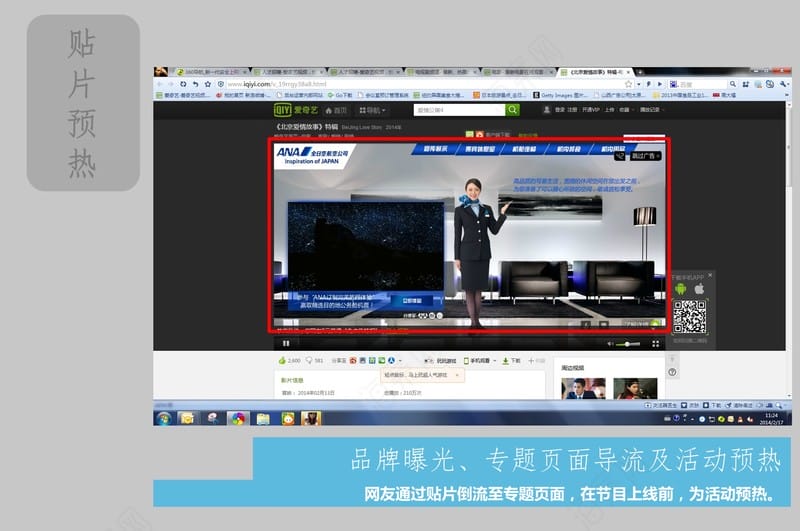The image size is (800, 531).
Task: Select the 《北京爱情故事》特辑 tab
Action: [595, 72]
